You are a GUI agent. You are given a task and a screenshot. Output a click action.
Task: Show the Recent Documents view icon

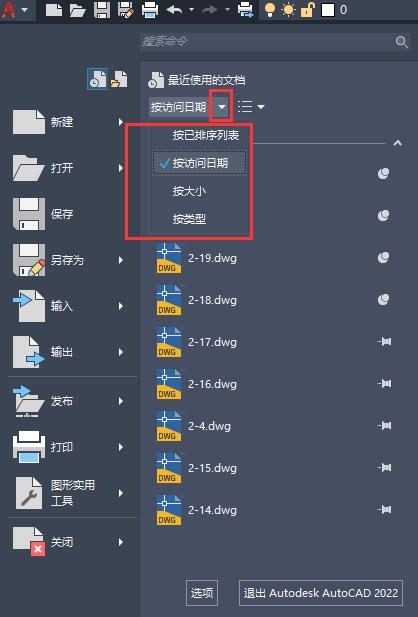pyautogui.click(x=97, y=78)
